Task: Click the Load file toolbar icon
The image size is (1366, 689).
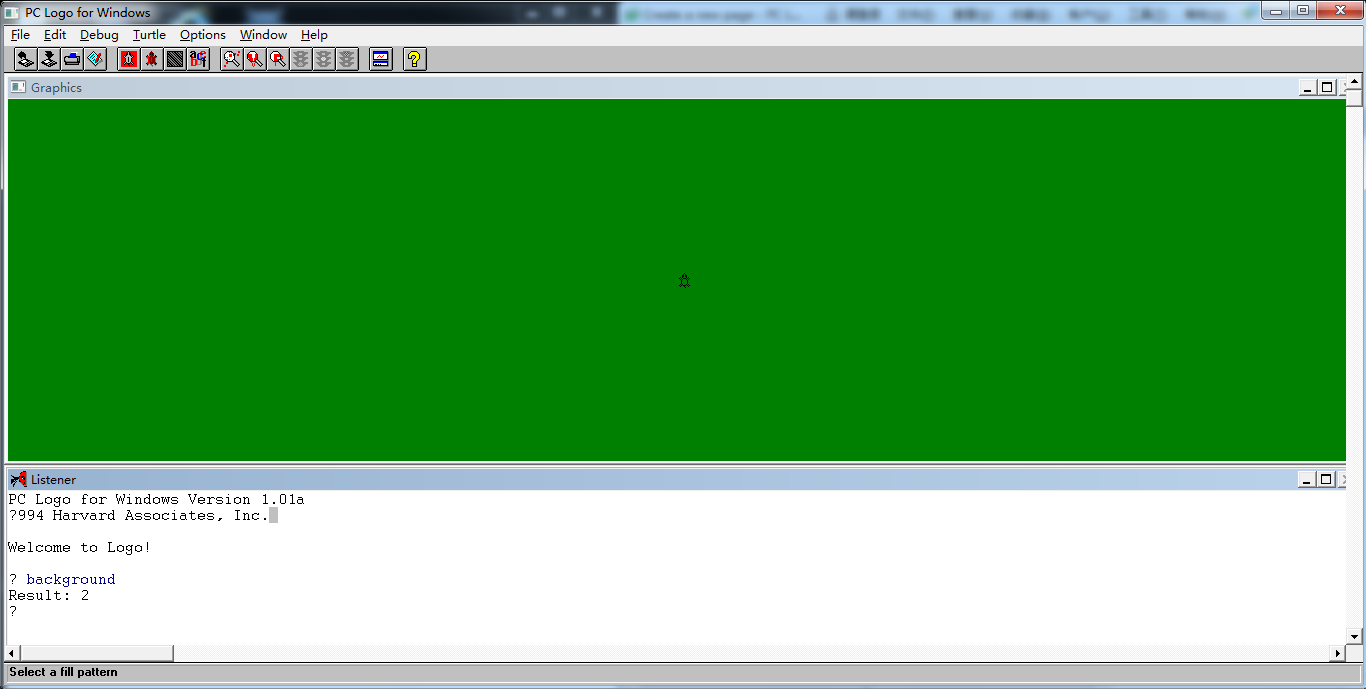Action: point(26,59)
